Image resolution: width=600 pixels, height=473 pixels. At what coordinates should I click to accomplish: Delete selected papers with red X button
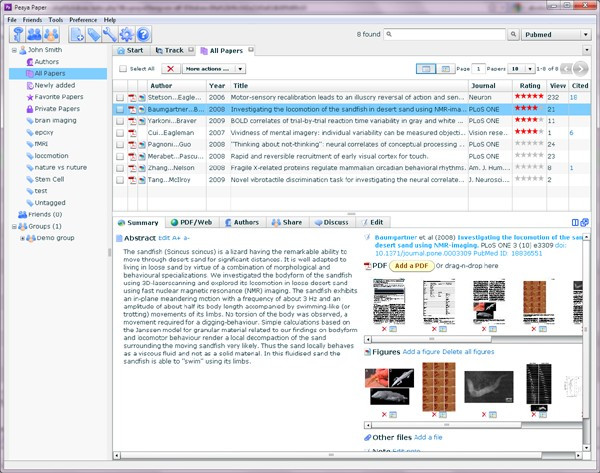pos(171,69)
